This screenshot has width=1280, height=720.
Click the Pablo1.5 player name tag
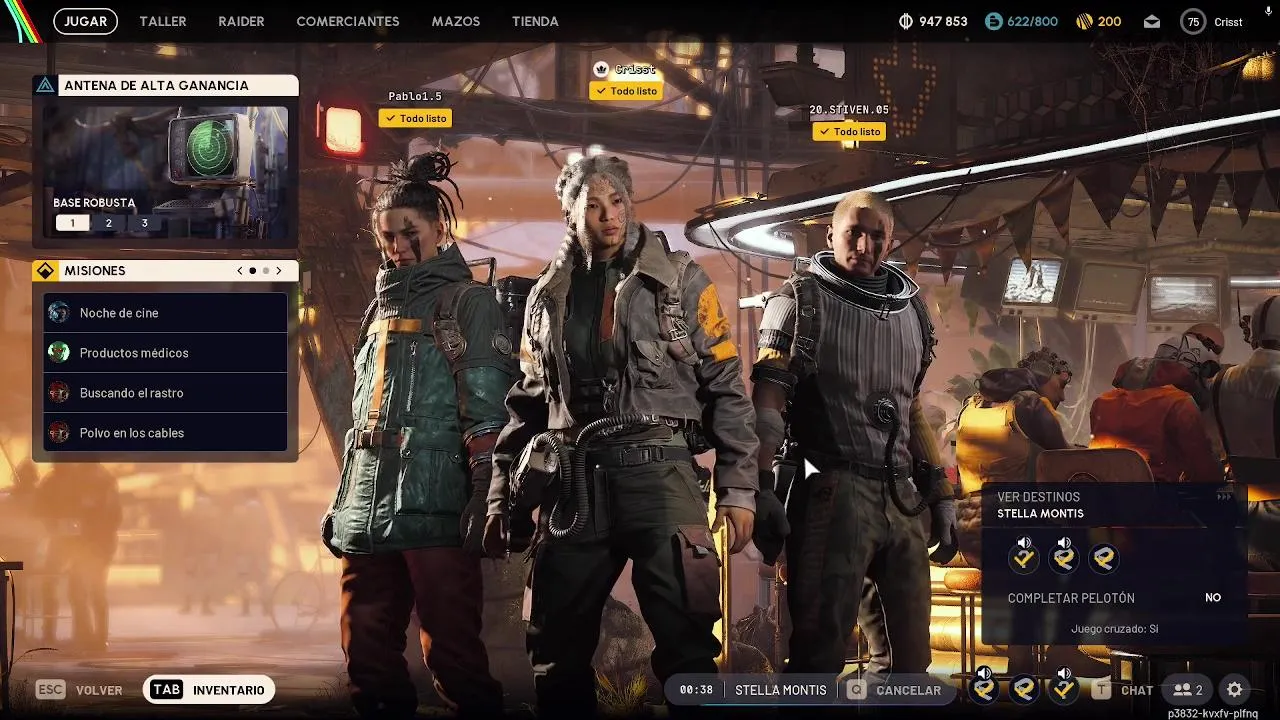click(x=415, y=97)
